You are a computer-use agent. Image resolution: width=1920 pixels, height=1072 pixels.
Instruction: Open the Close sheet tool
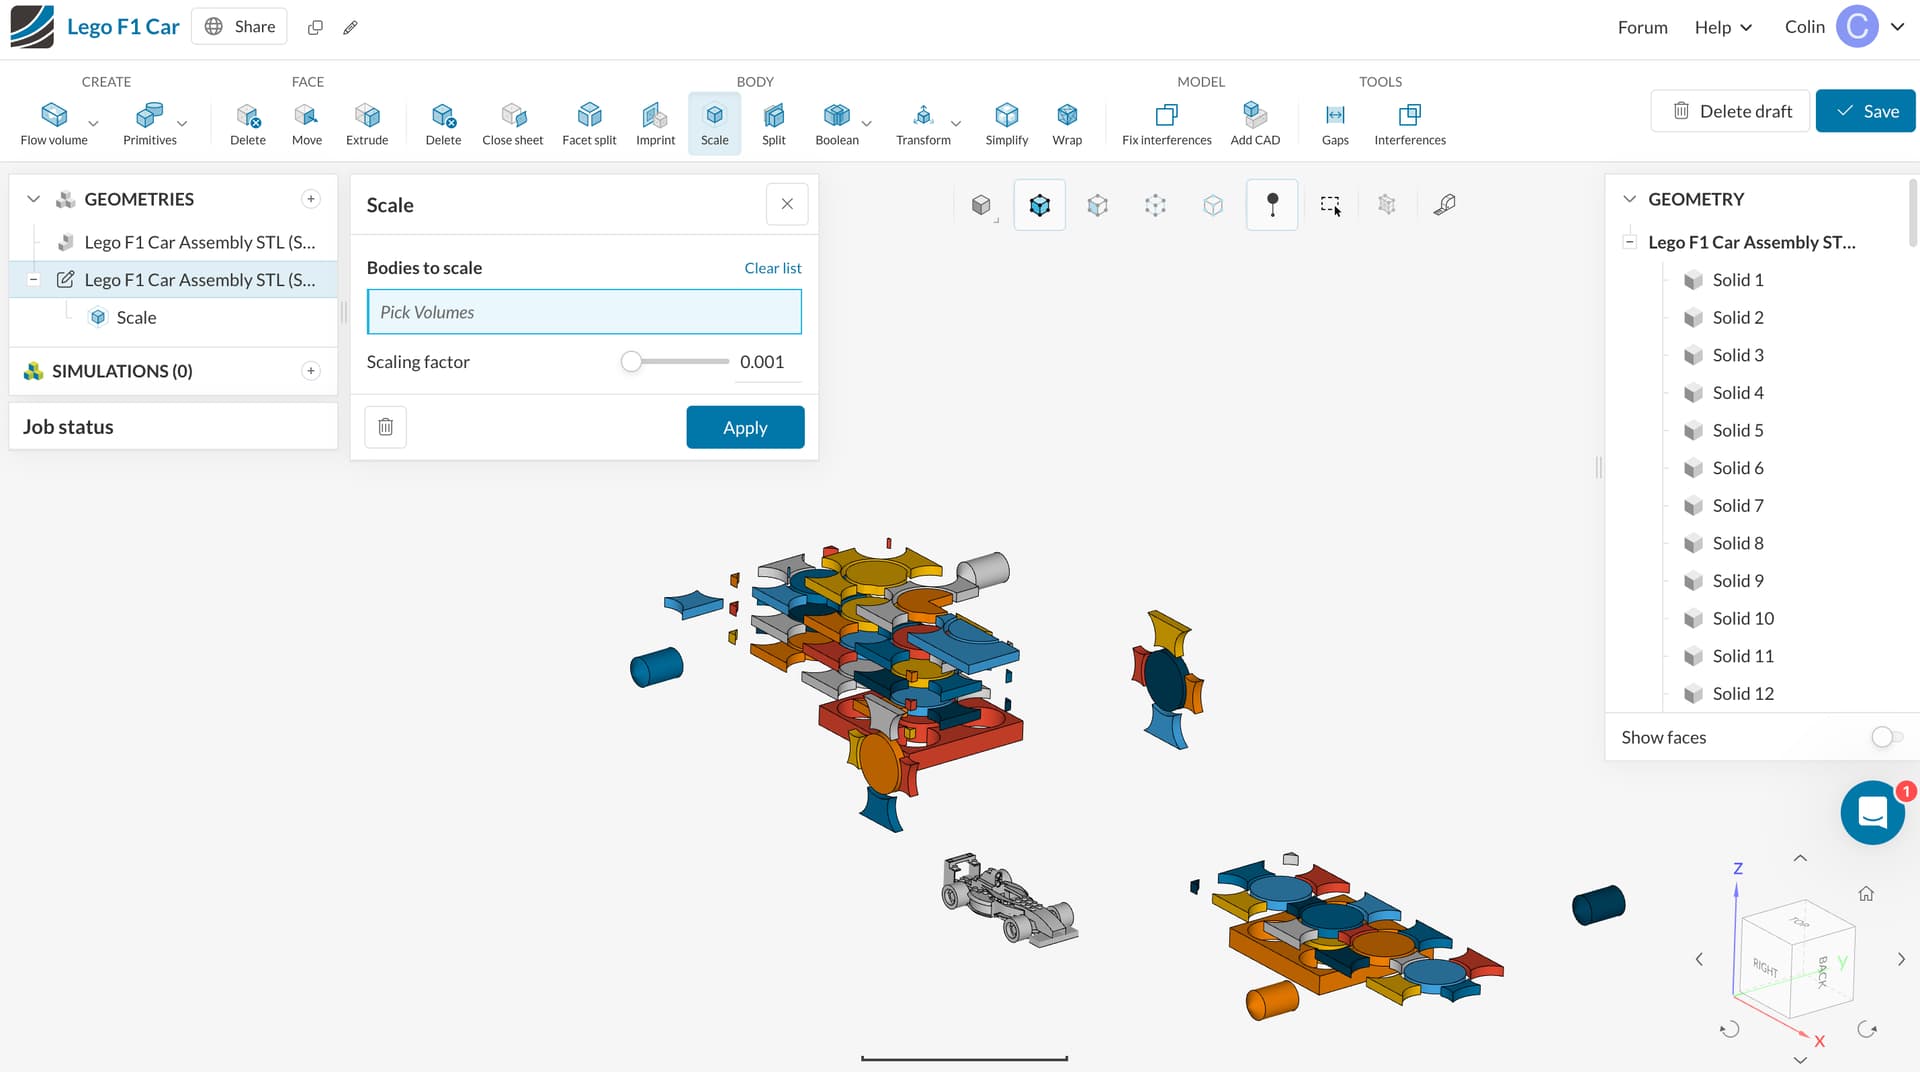[513, 123]
